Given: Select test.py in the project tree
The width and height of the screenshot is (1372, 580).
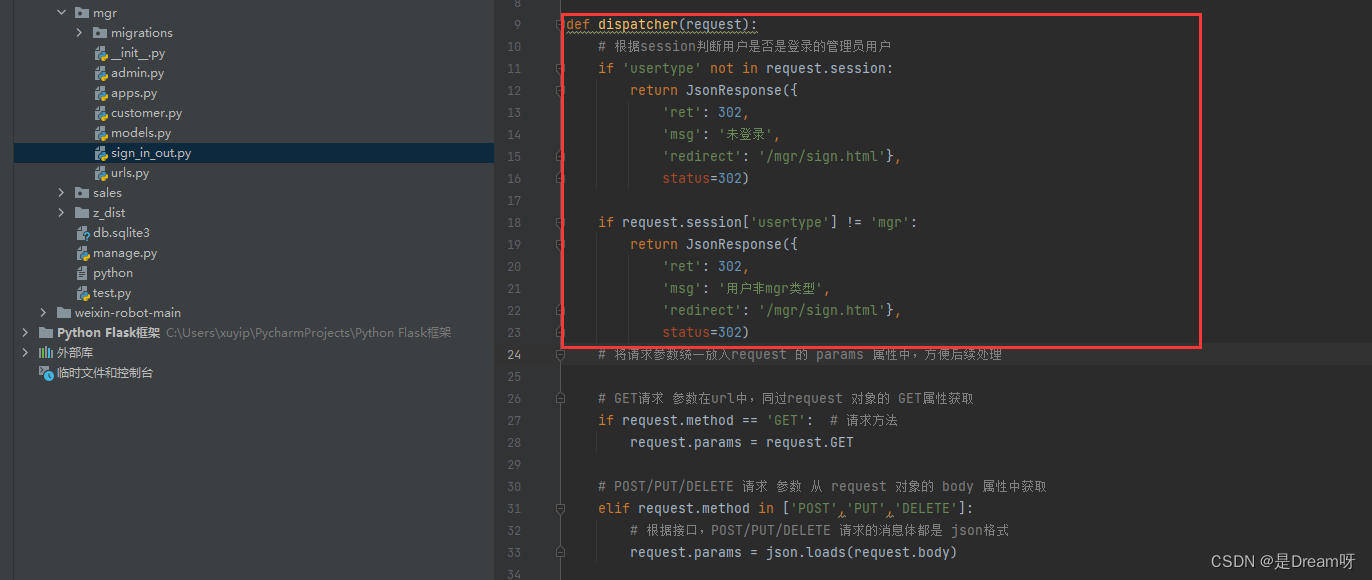Looking at the screenshot, I should click(112, 293).
